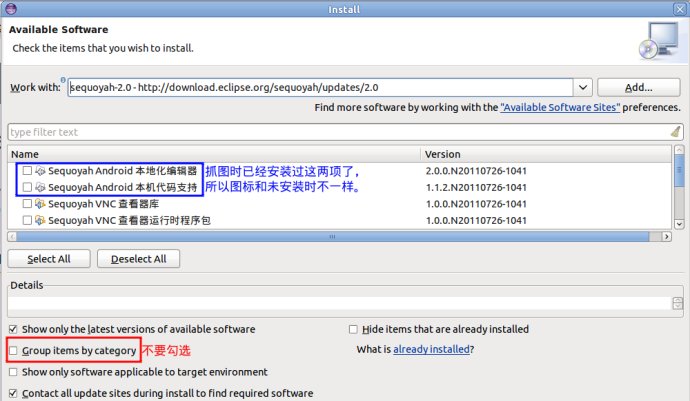
Task: Click Select All button
Action: tap(49, 259)
